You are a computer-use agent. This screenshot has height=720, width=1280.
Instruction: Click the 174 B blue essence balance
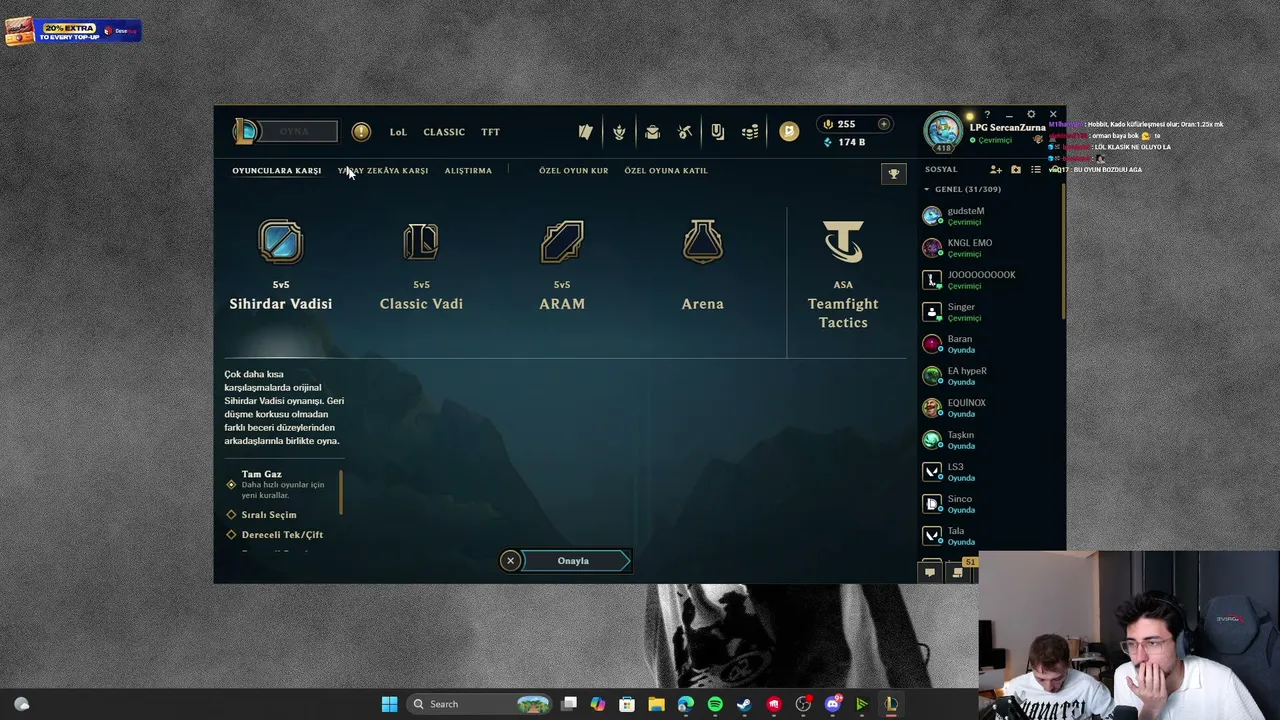tap(844, 142)
